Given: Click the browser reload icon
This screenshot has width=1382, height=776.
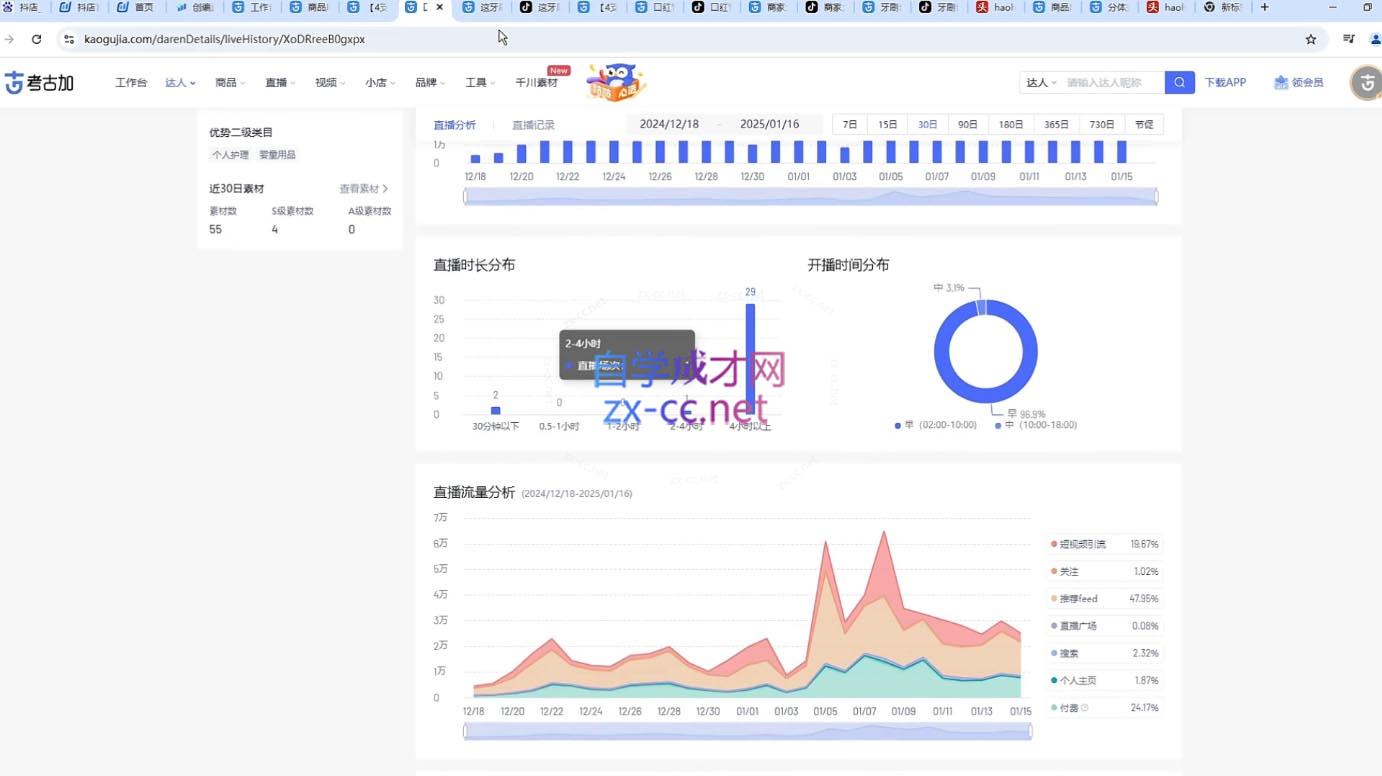Looking at the screenshot, I should click(37, 39).
